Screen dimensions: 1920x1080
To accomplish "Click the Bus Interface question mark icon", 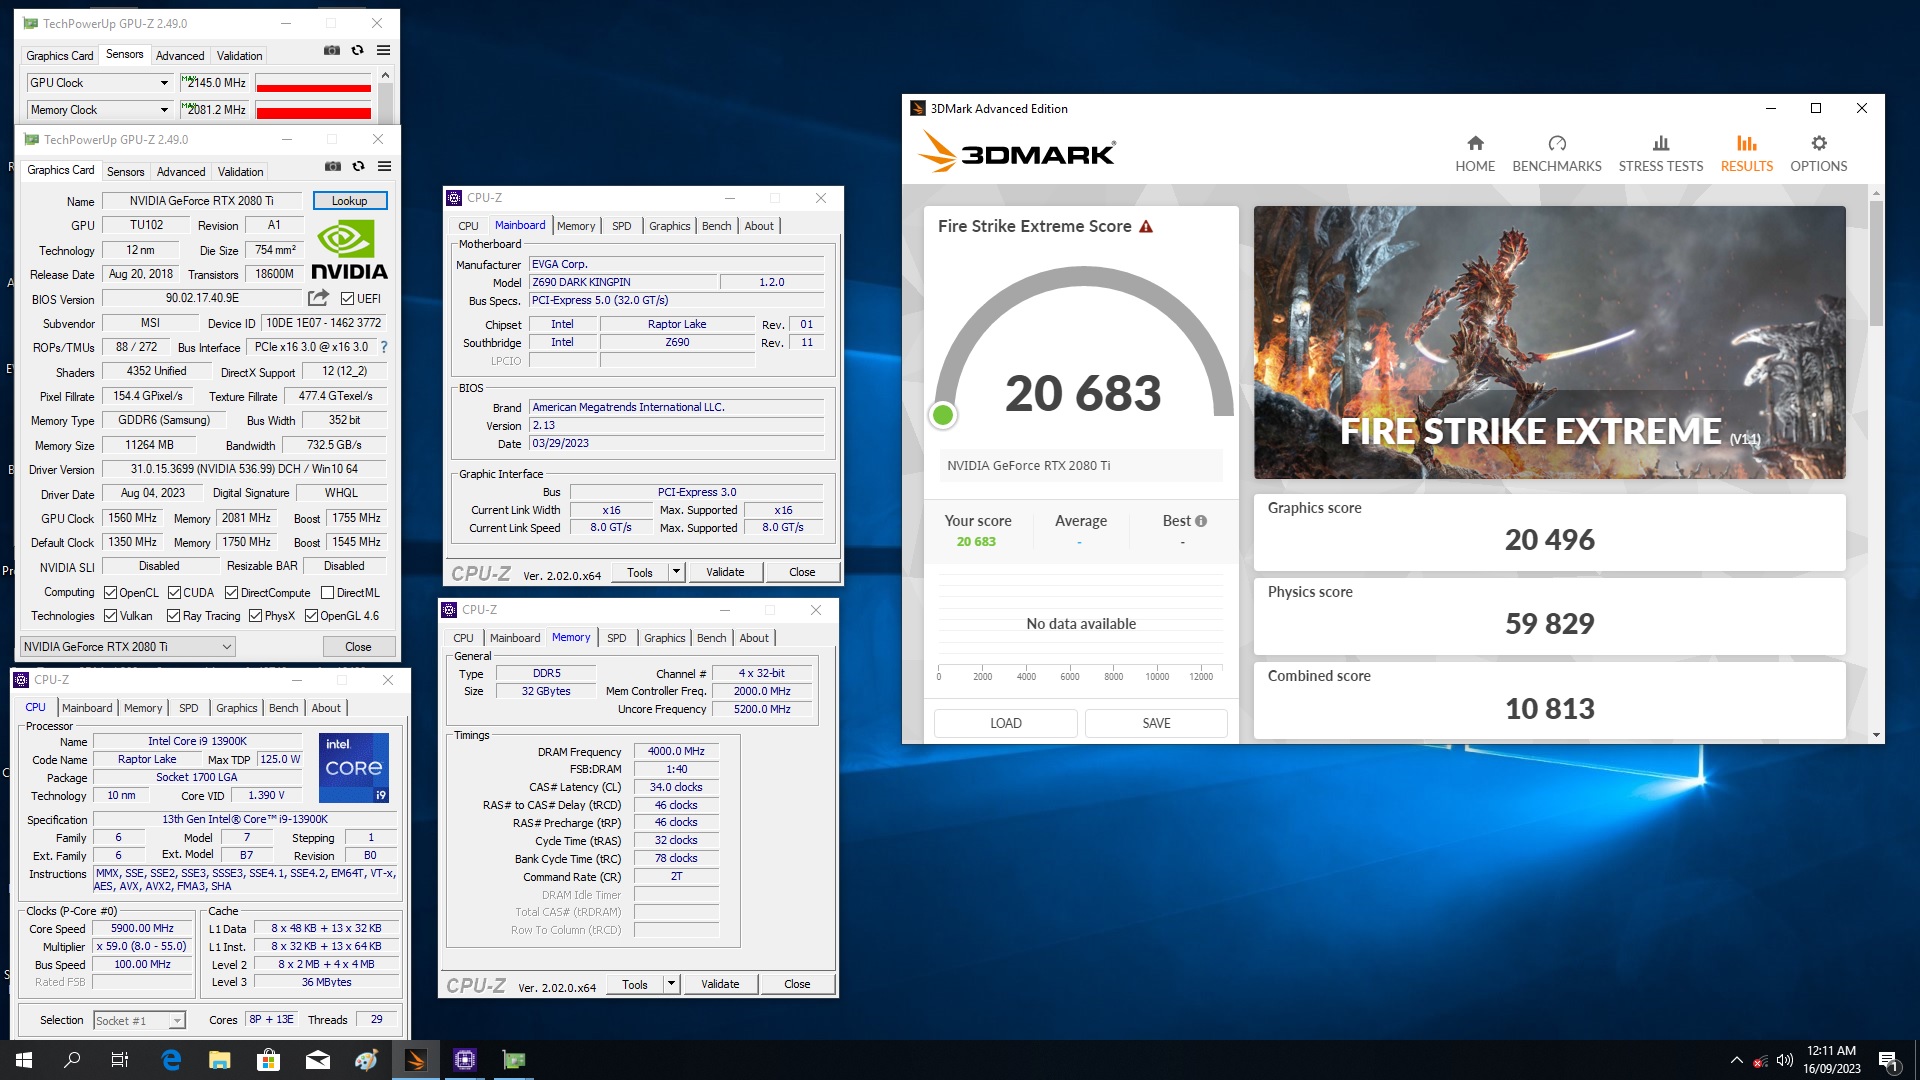I will 384,347.
